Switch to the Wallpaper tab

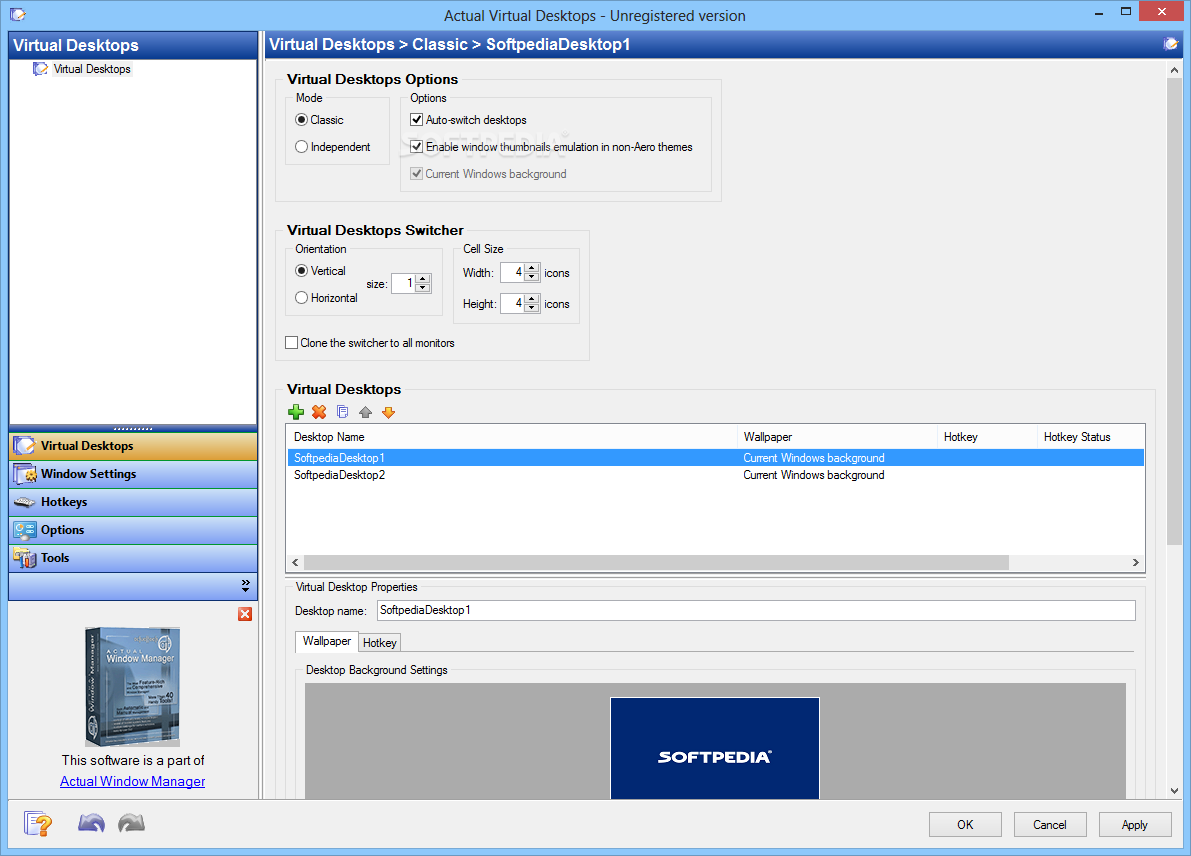point(327,641)
